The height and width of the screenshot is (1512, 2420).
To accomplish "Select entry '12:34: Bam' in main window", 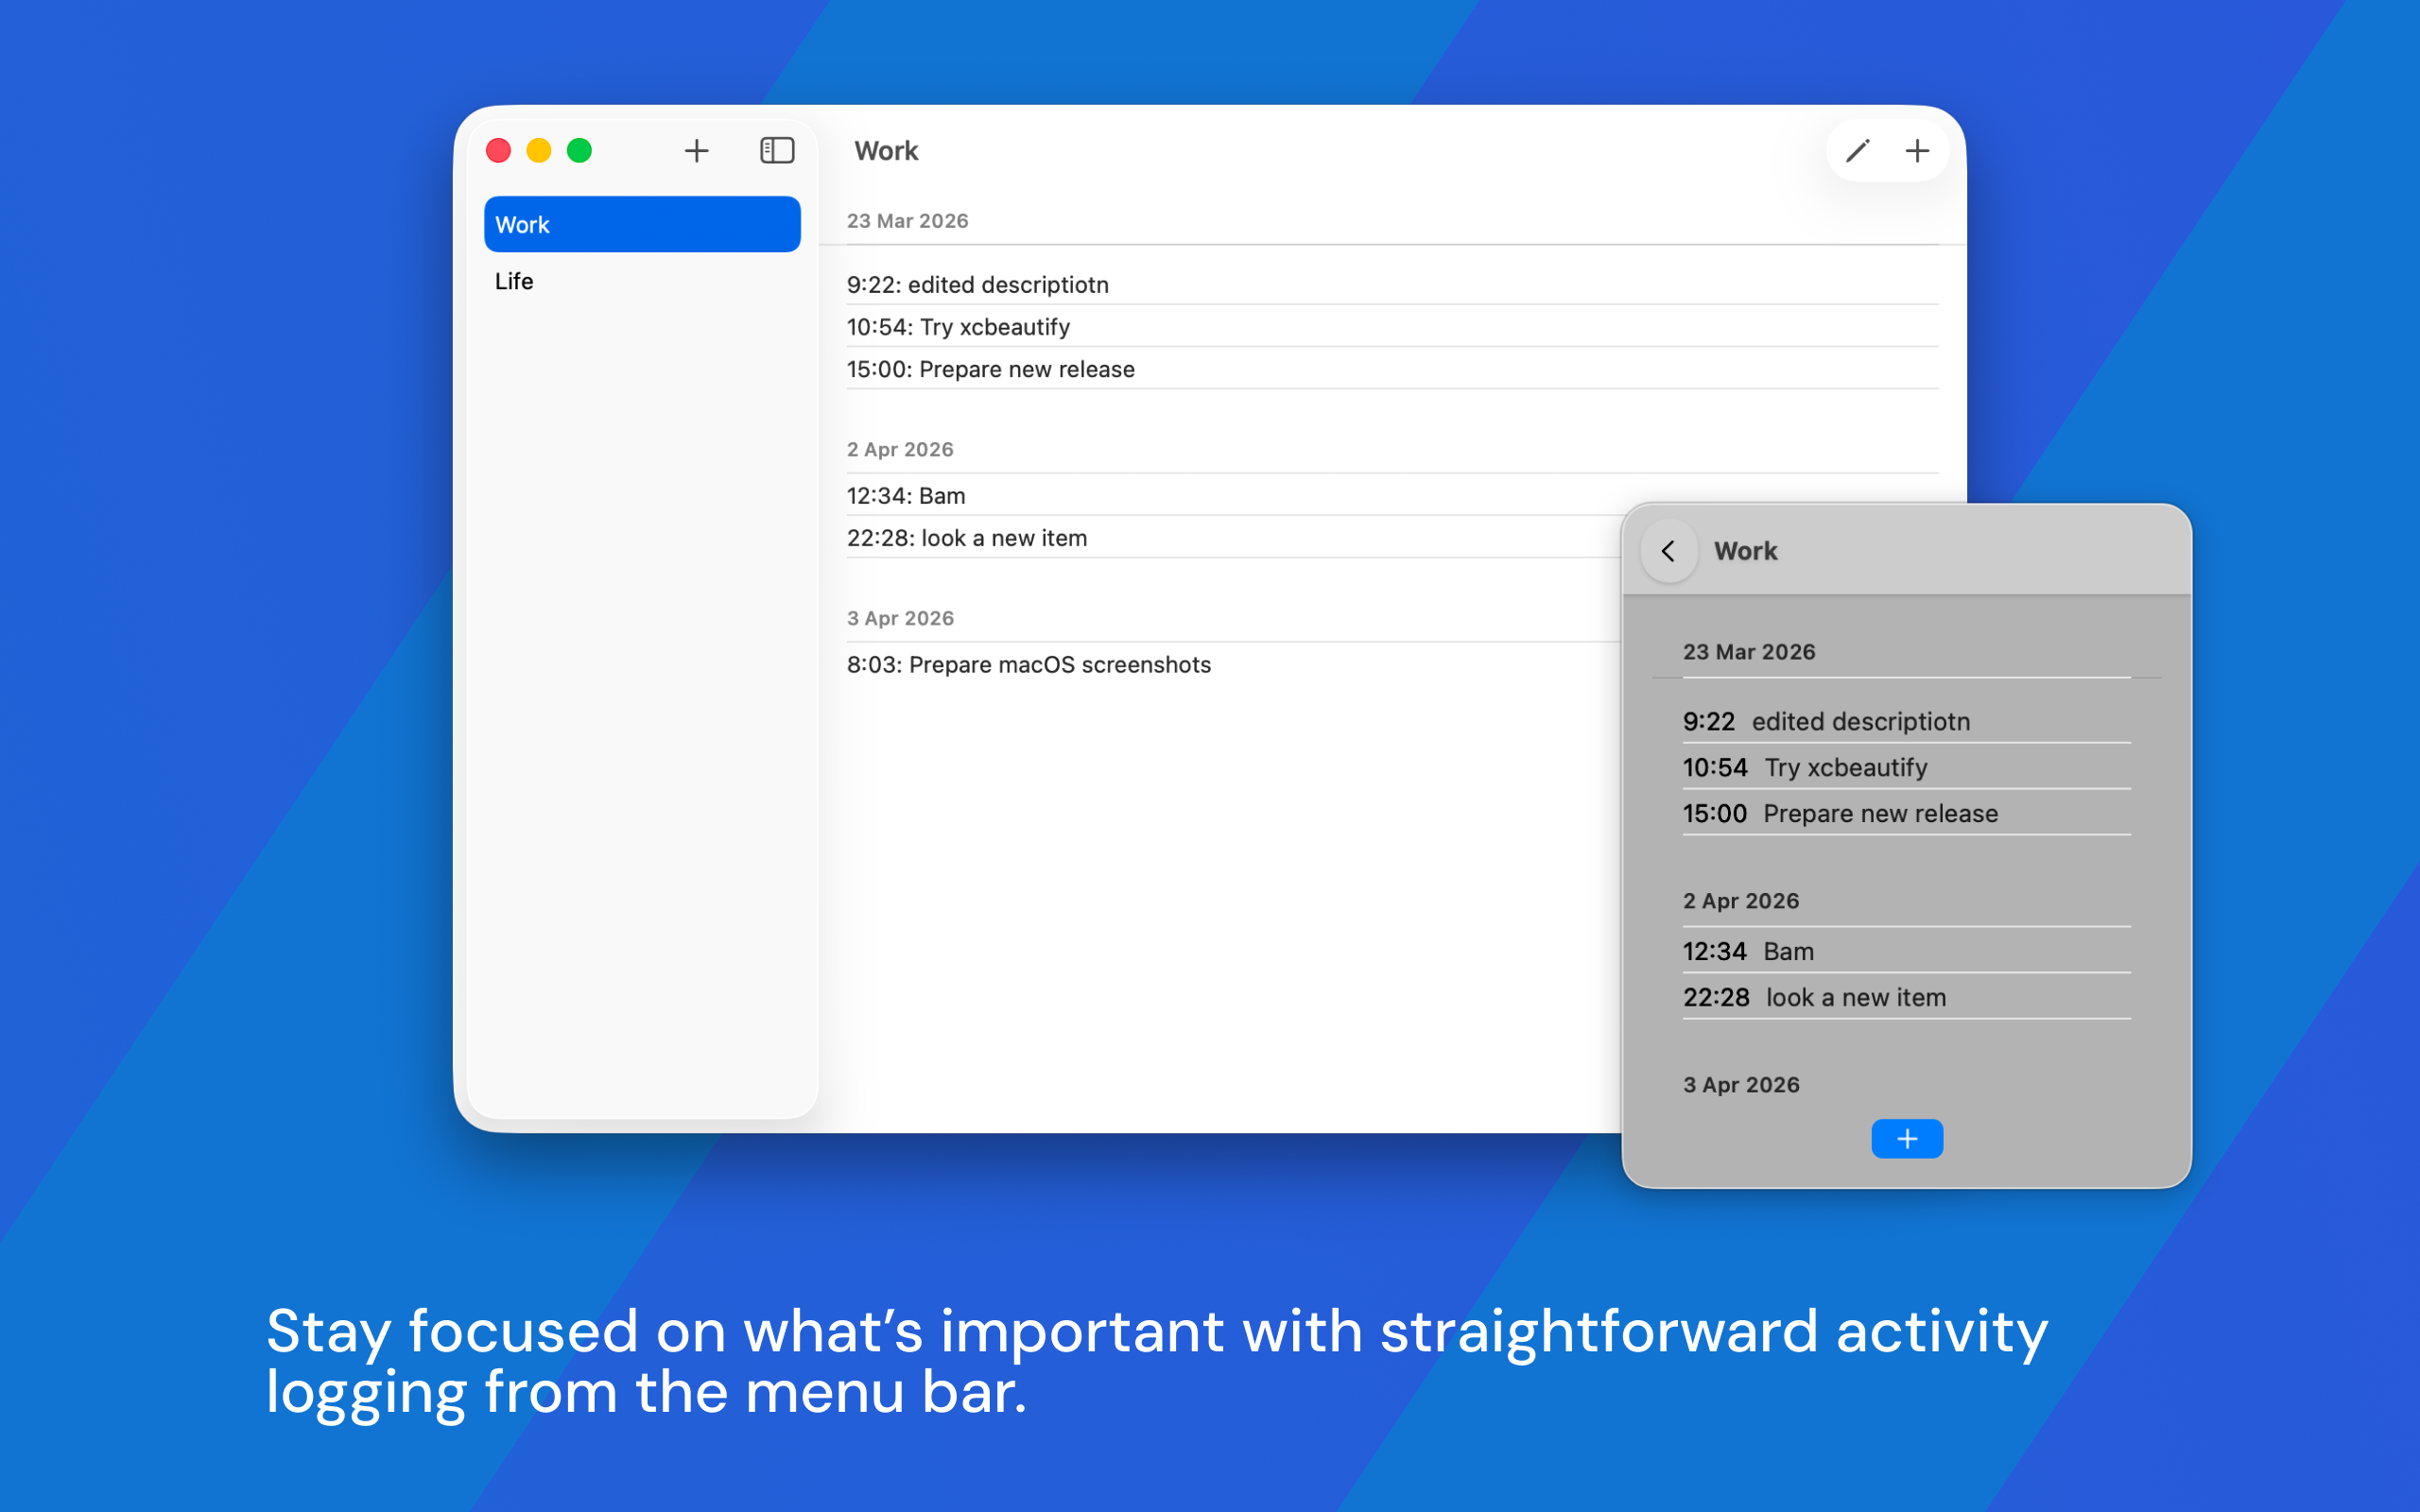I will 1233,496.
